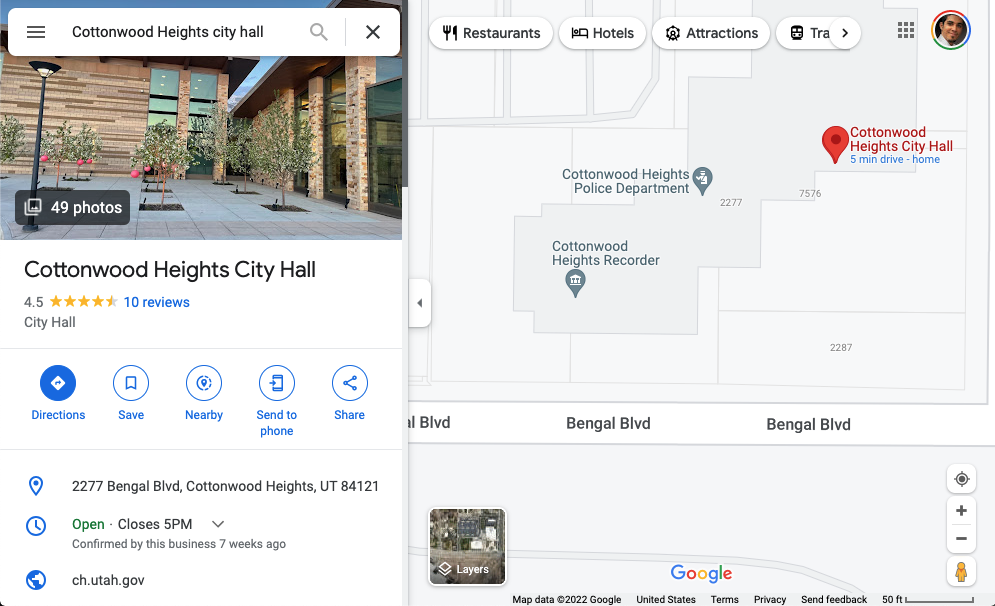Click Send to phone icon

(x=277, y=383)
